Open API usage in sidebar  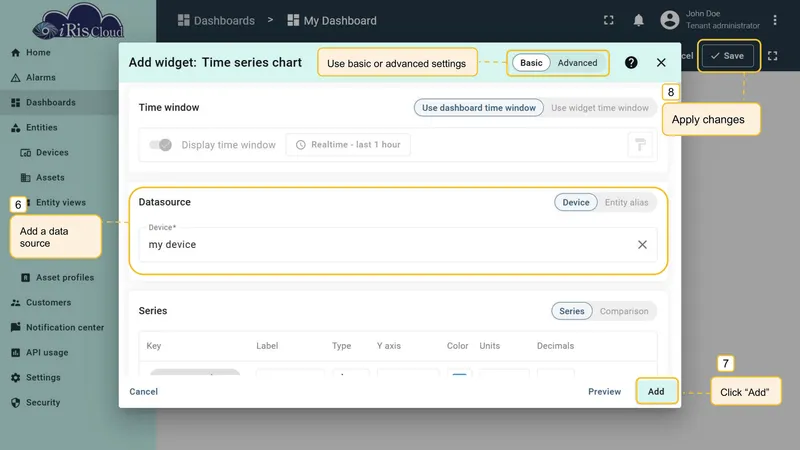pyautogui.click(x=40, y=353)
